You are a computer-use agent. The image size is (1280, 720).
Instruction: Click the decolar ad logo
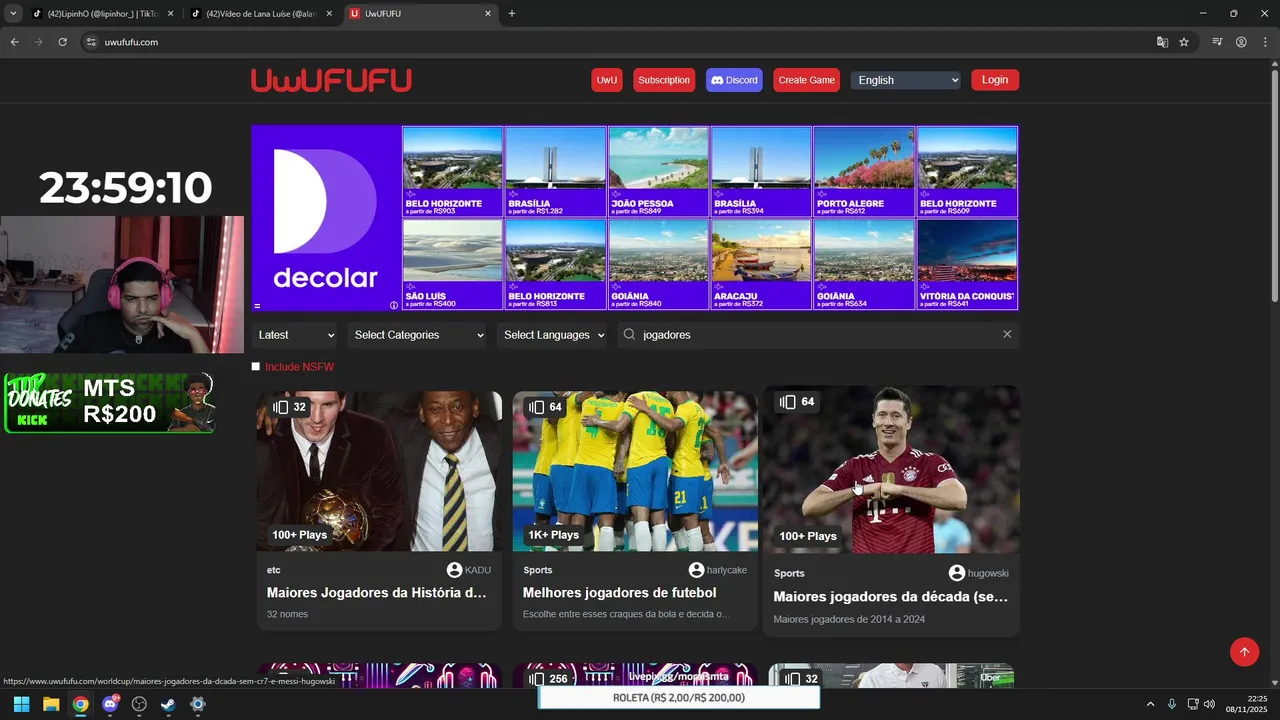(326, 218)
